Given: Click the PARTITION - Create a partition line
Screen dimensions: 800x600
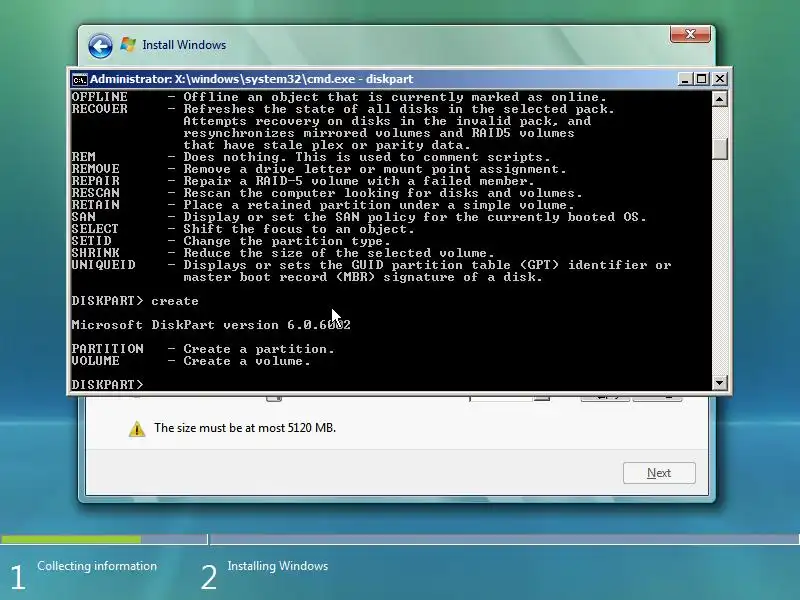Looking at the screenshot, I should point(203,349).
